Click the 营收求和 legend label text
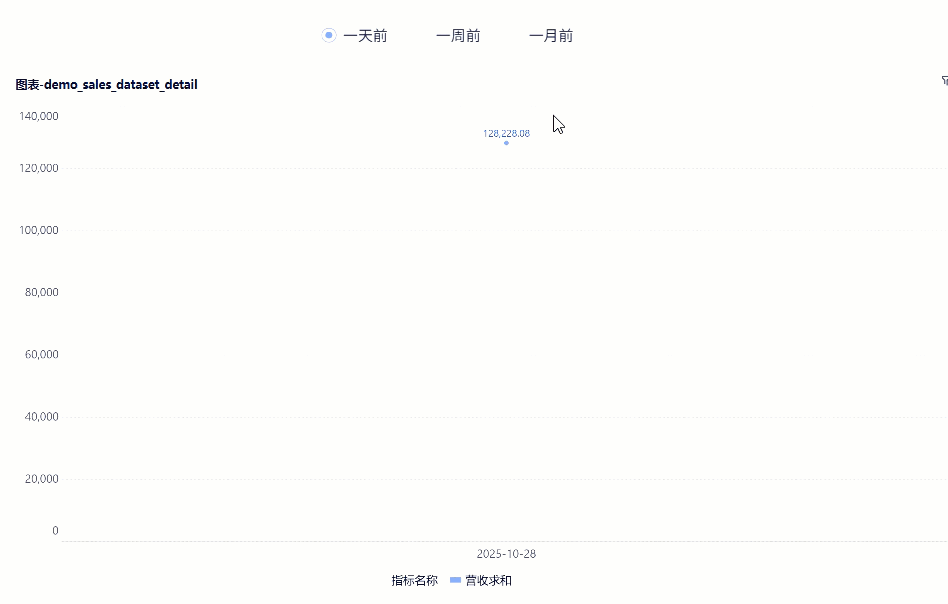This screenshot has width=948, height=604. click(487, 580)
